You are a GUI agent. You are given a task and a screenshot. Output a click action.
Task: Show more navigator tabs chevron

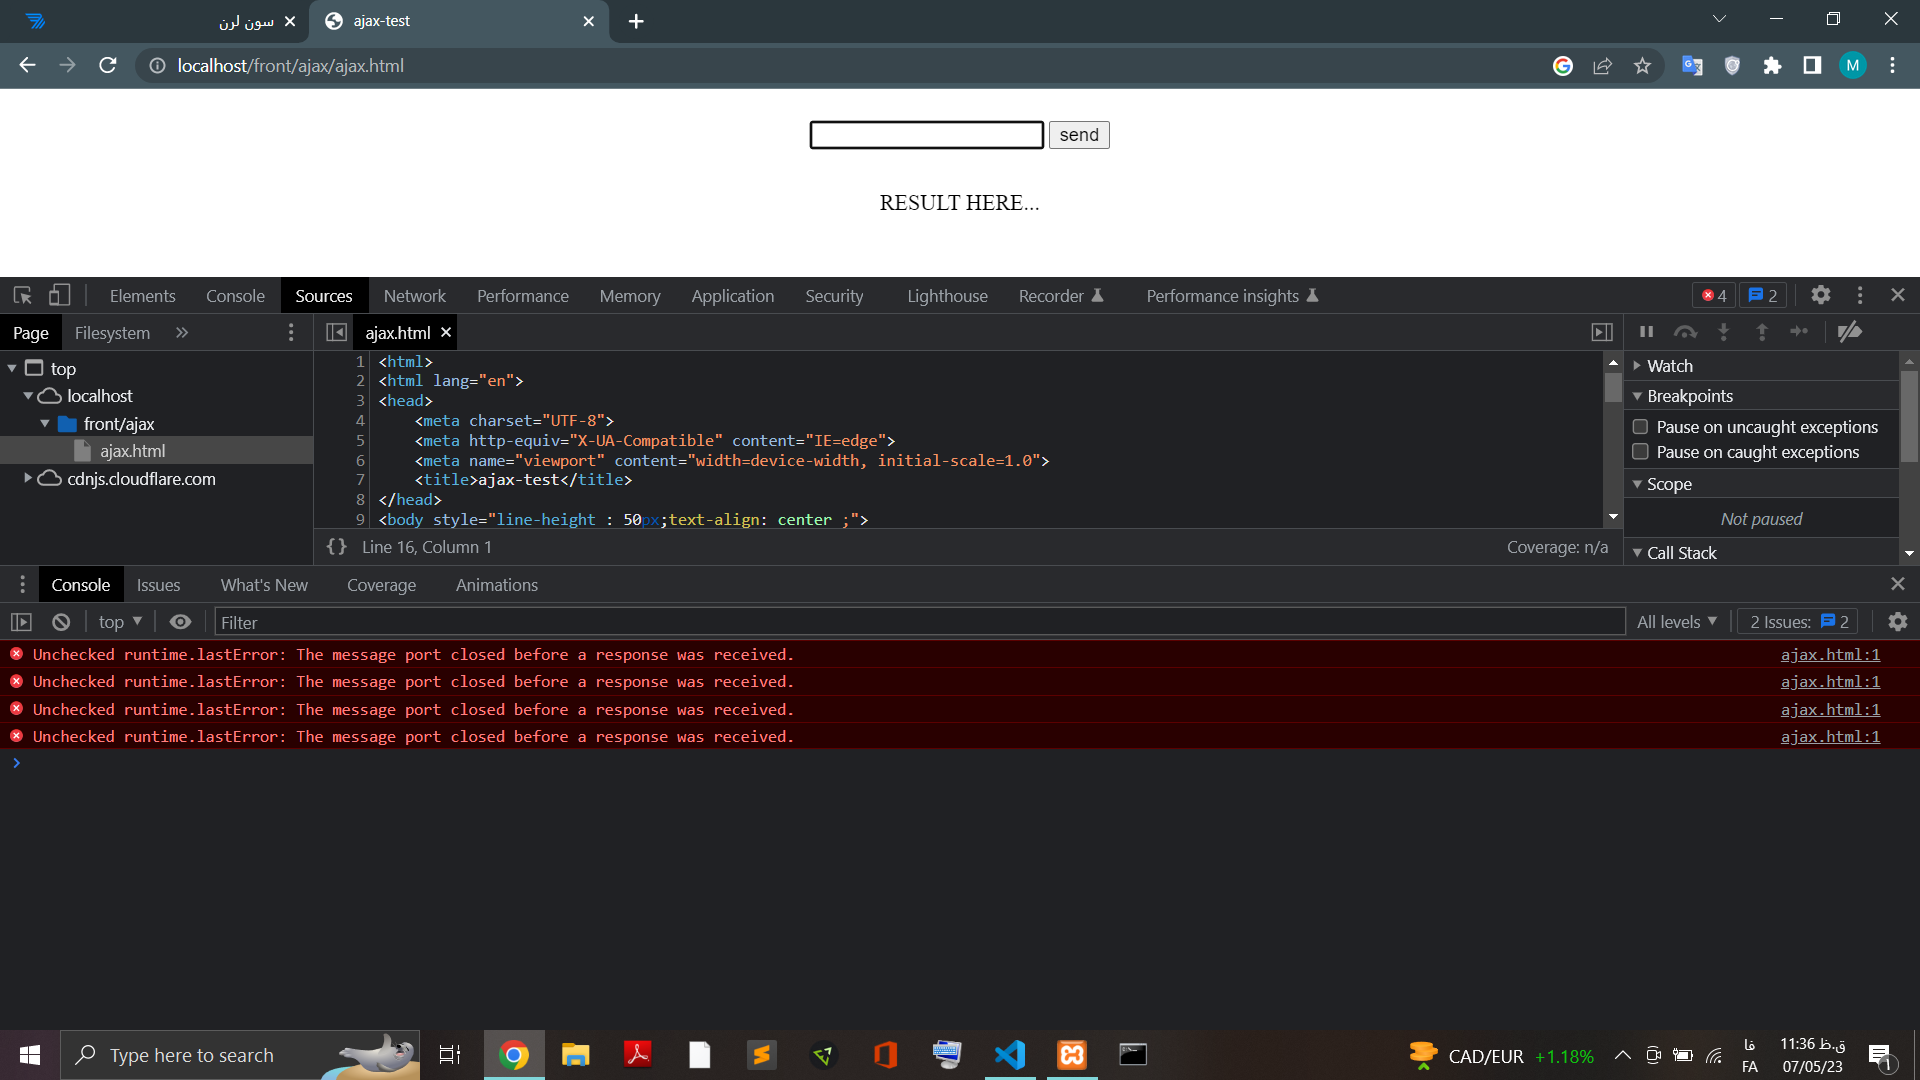pos(182,332)
